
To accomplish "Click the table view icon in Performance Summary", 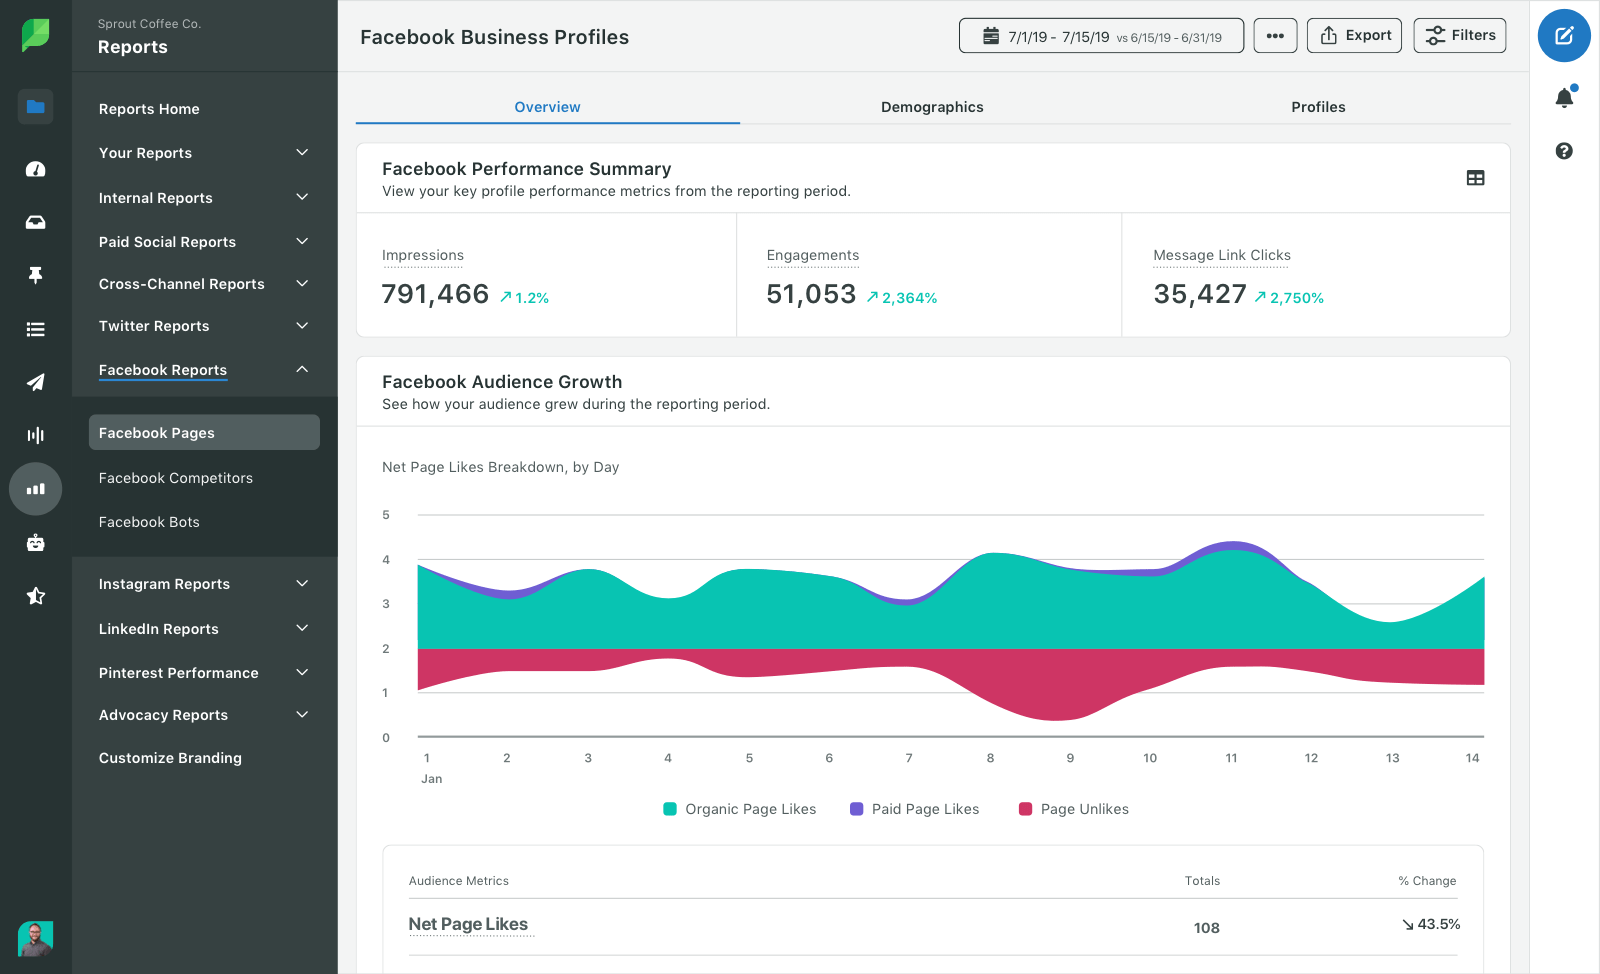I will pos(1475,178).
